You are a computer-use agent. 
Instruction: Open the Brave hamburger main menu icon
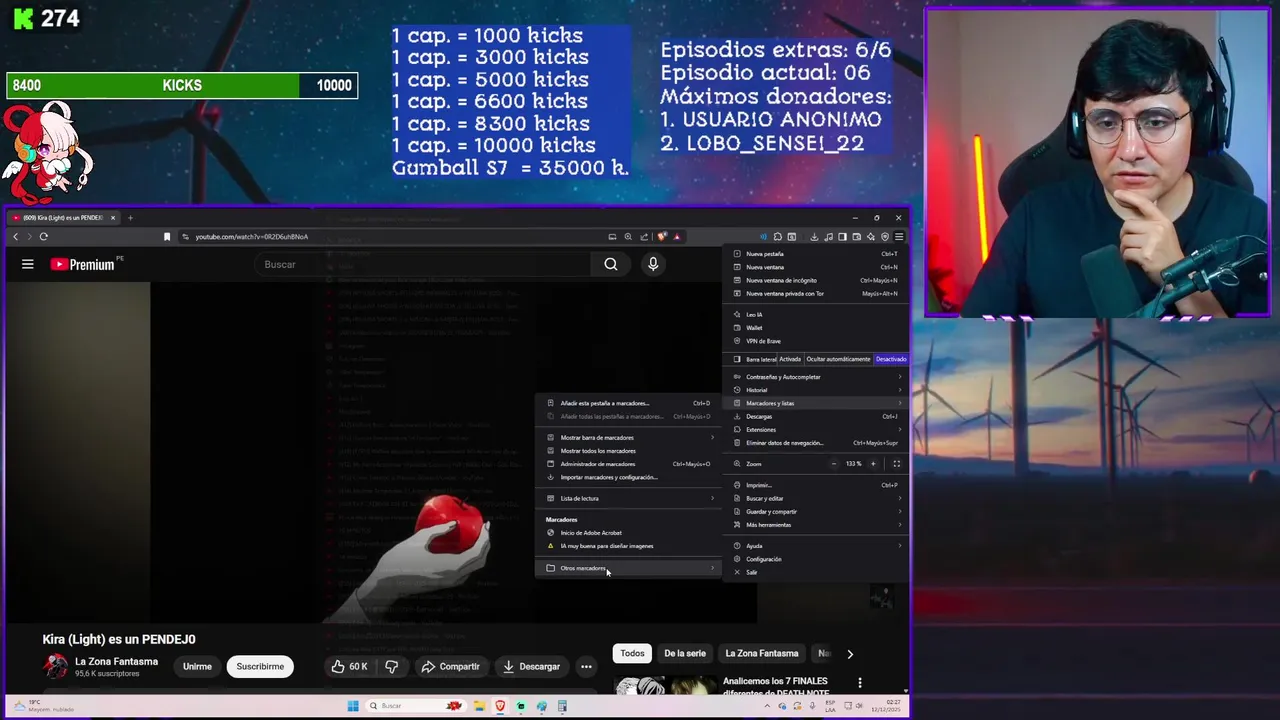pyautogui.click(x=899, y=237)
